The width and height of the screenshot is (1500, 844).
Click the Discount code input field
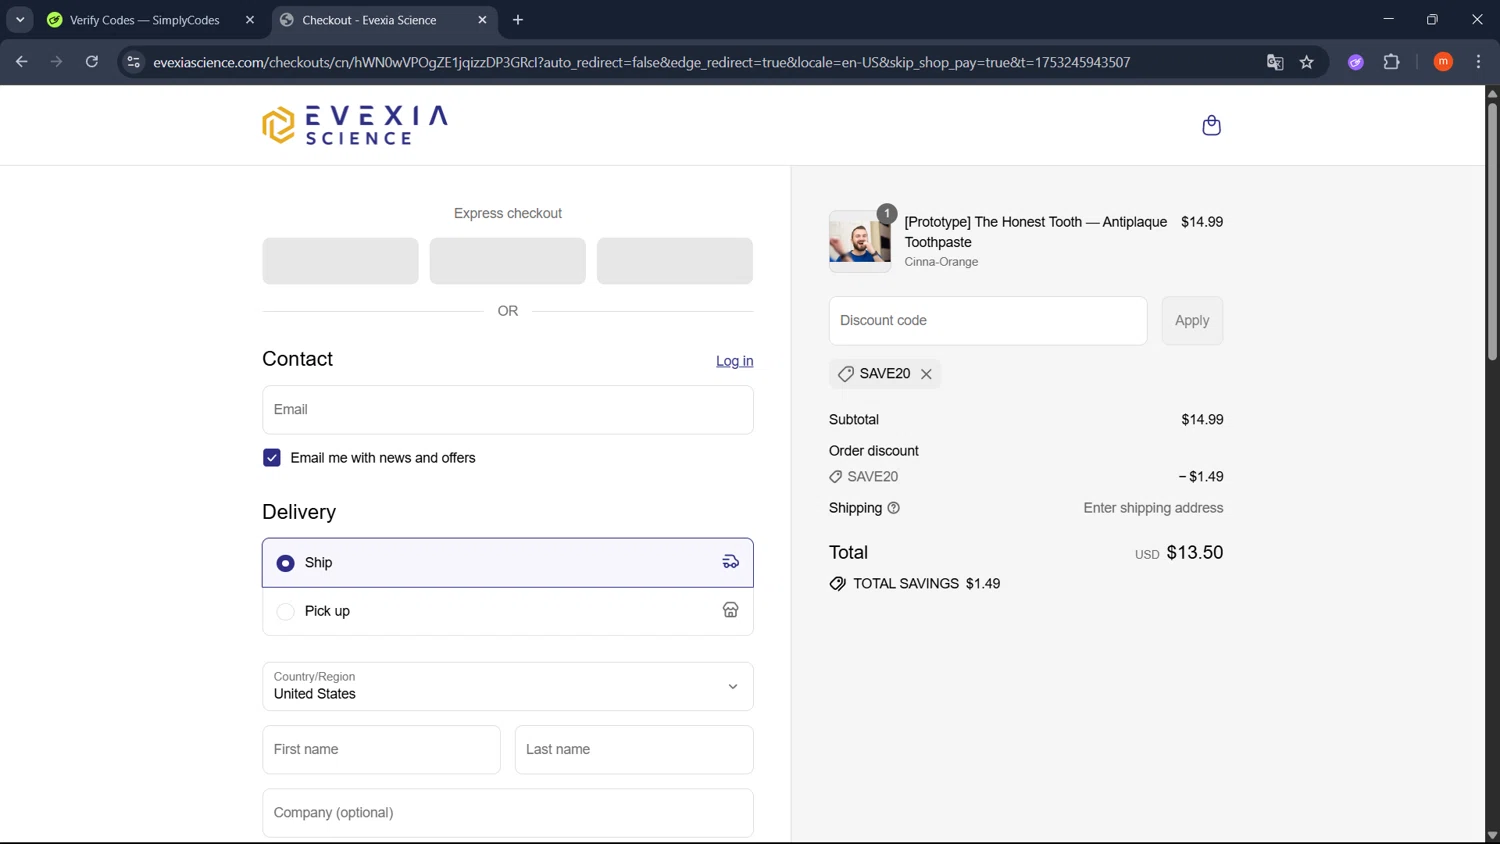[x=988, y=321]
